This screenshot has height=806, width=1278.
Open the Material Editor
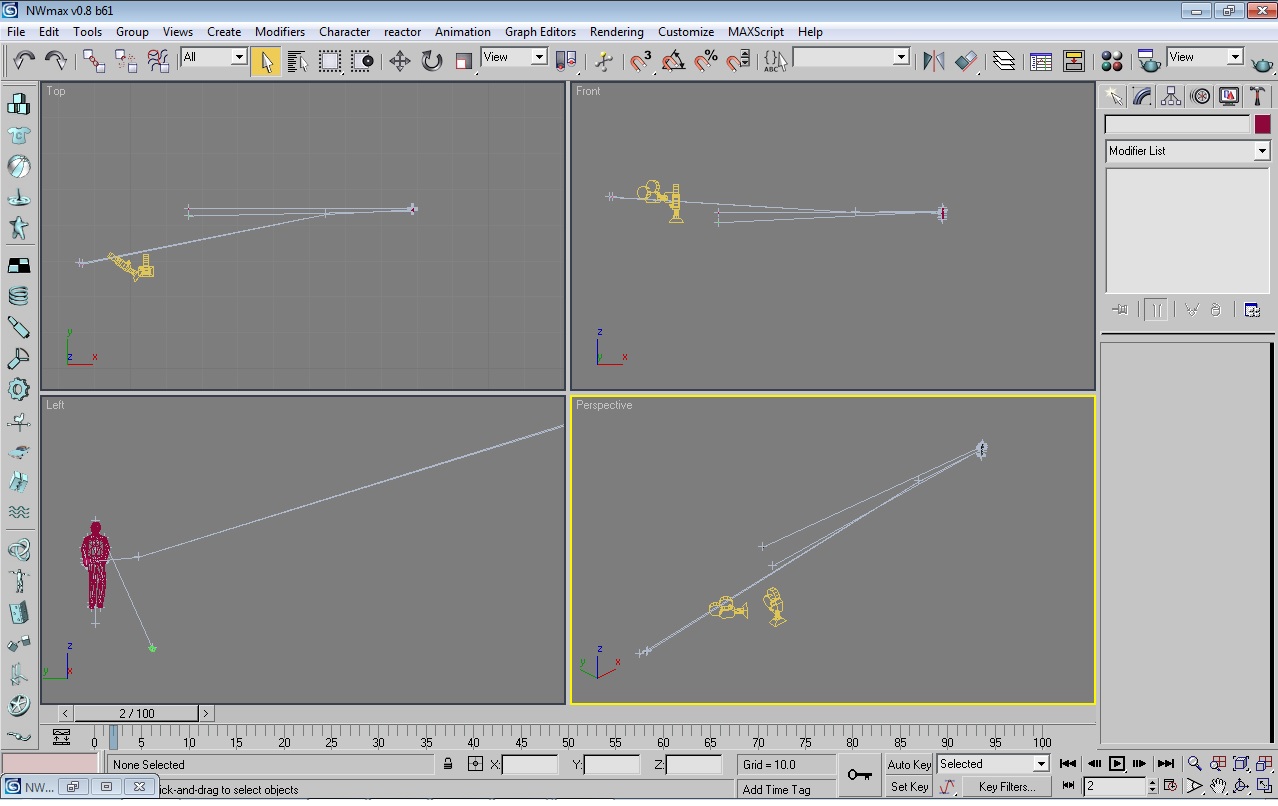[x=1112, y=61]
